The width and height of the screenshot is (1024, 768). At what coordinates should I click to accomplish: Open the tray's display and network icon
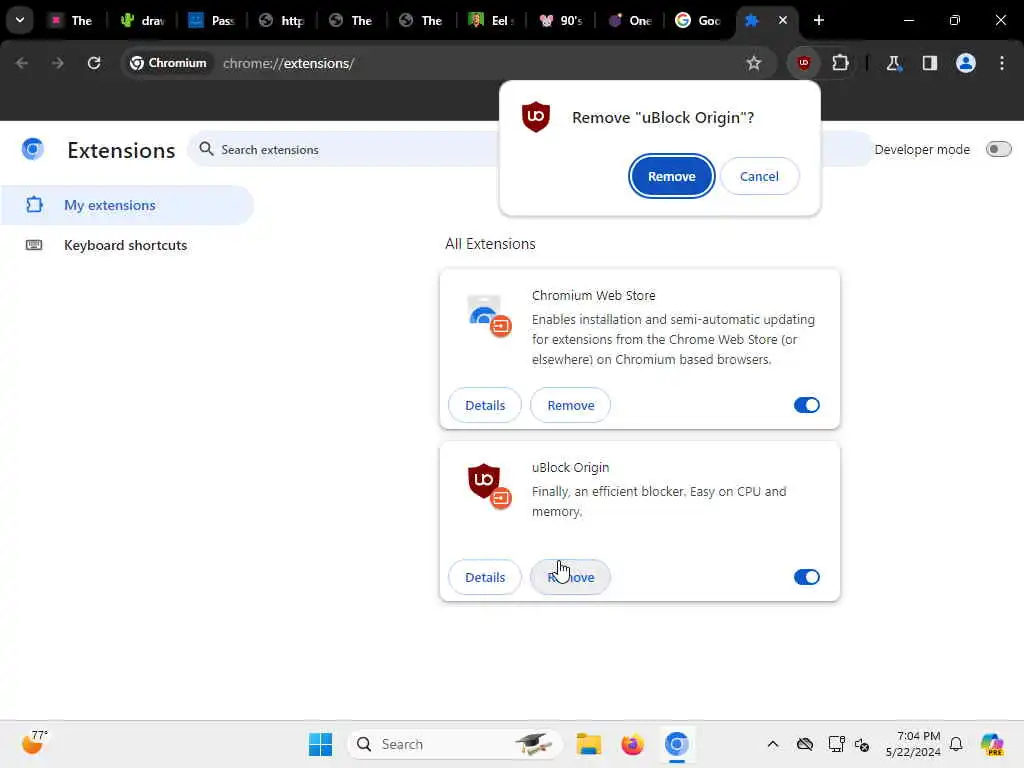tap(835, 744)
